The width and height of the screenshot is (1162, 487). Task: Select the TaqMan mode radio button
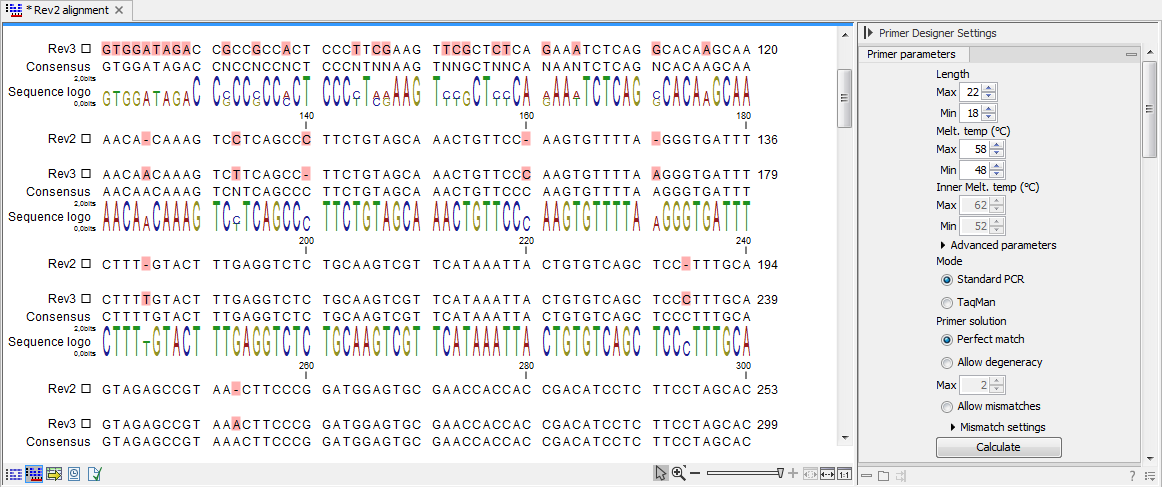(x=947, y=302)
